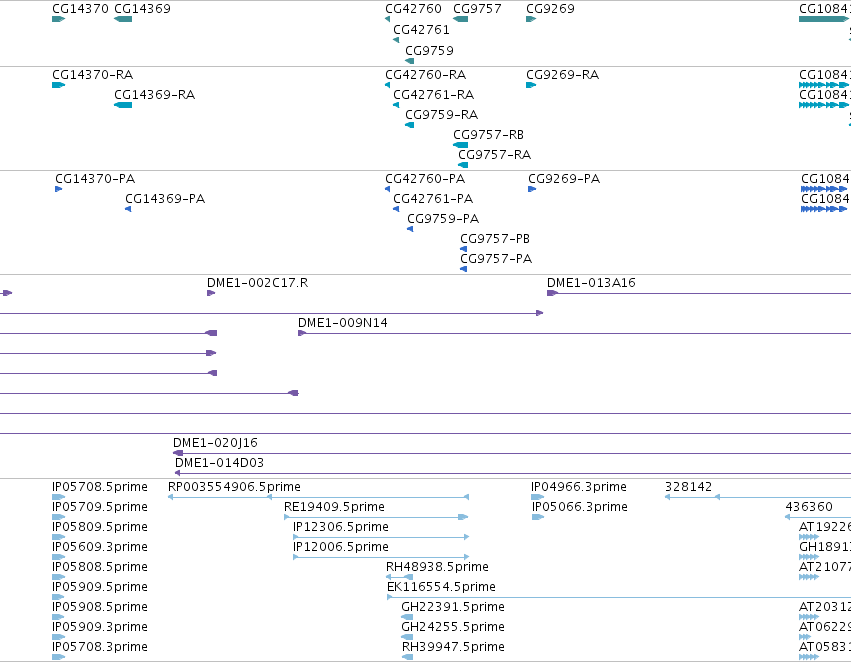The height and width of the screenshot is (662, 851).
Task: Select the CG42761 gene label
Action: pyautogui.click(x=421, y=29)
